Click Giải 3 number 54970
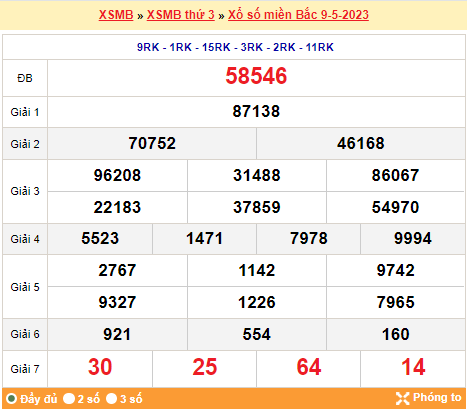Screen dimensions: 467x411 [x=395, y=207]
